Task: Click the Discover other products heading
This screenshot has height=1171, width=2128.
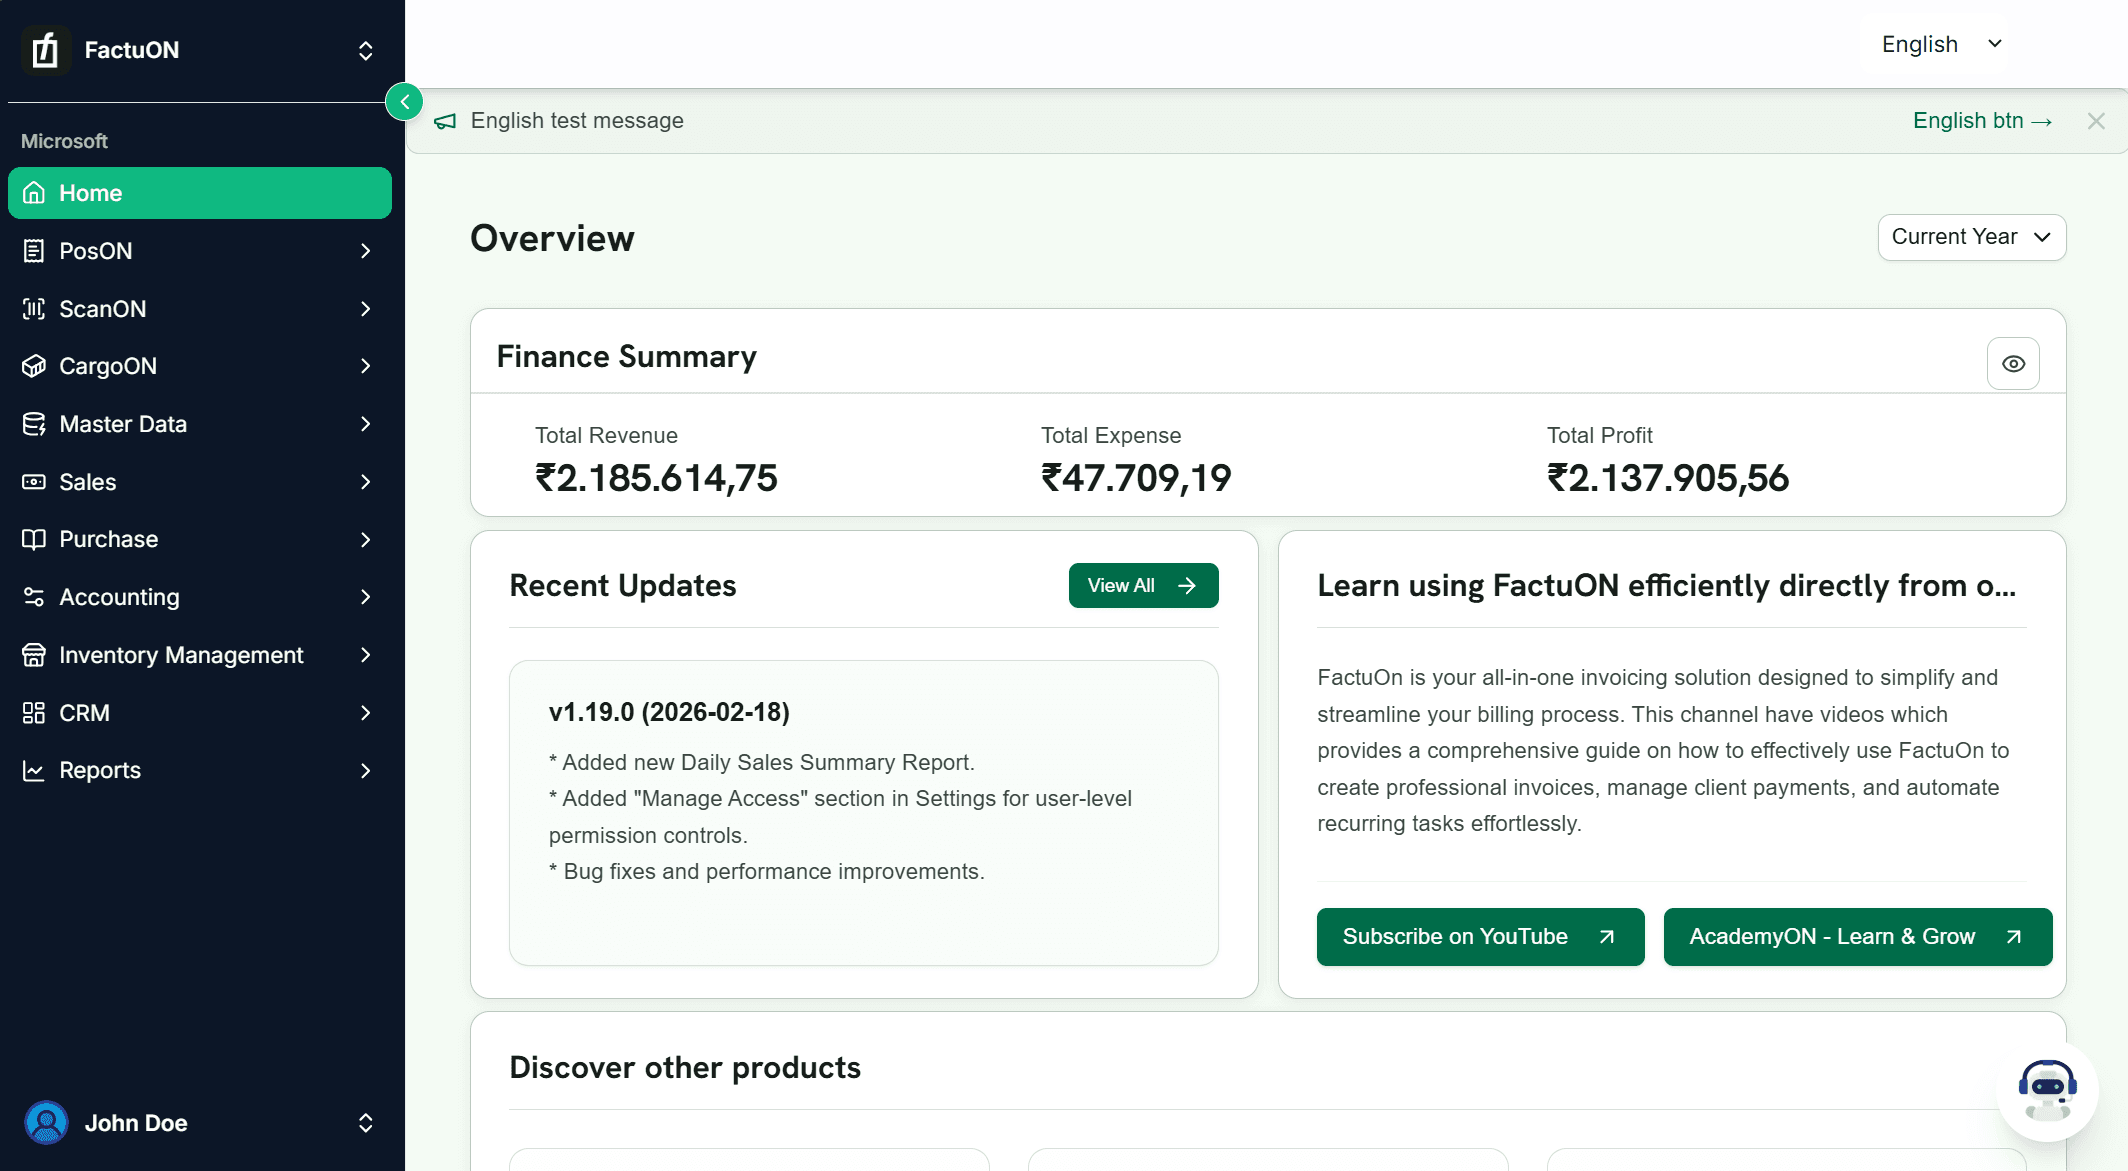Action: [x=685, y=1067]
